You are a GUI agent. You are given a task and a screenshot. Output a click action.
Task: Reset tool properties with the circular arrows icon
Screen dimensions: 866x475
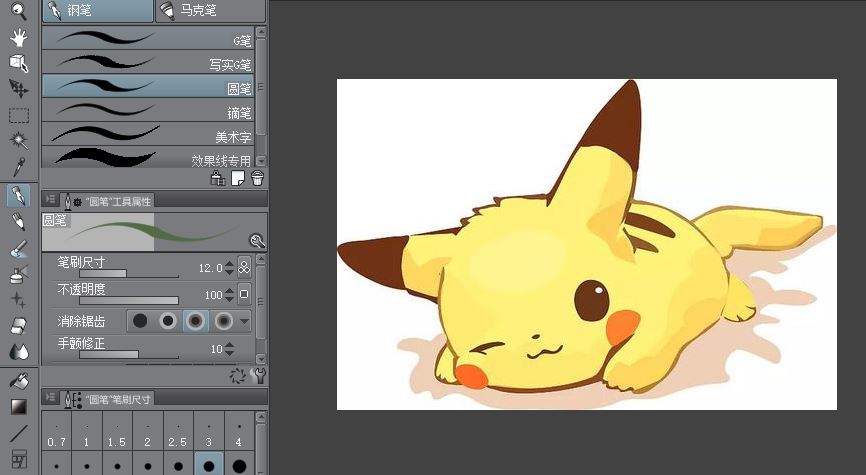[237, 376]
